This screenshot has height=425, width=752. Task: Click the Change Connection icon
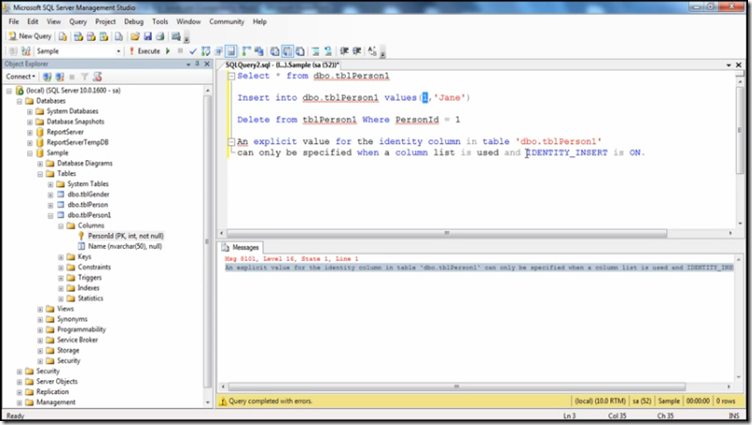[26, 51]
